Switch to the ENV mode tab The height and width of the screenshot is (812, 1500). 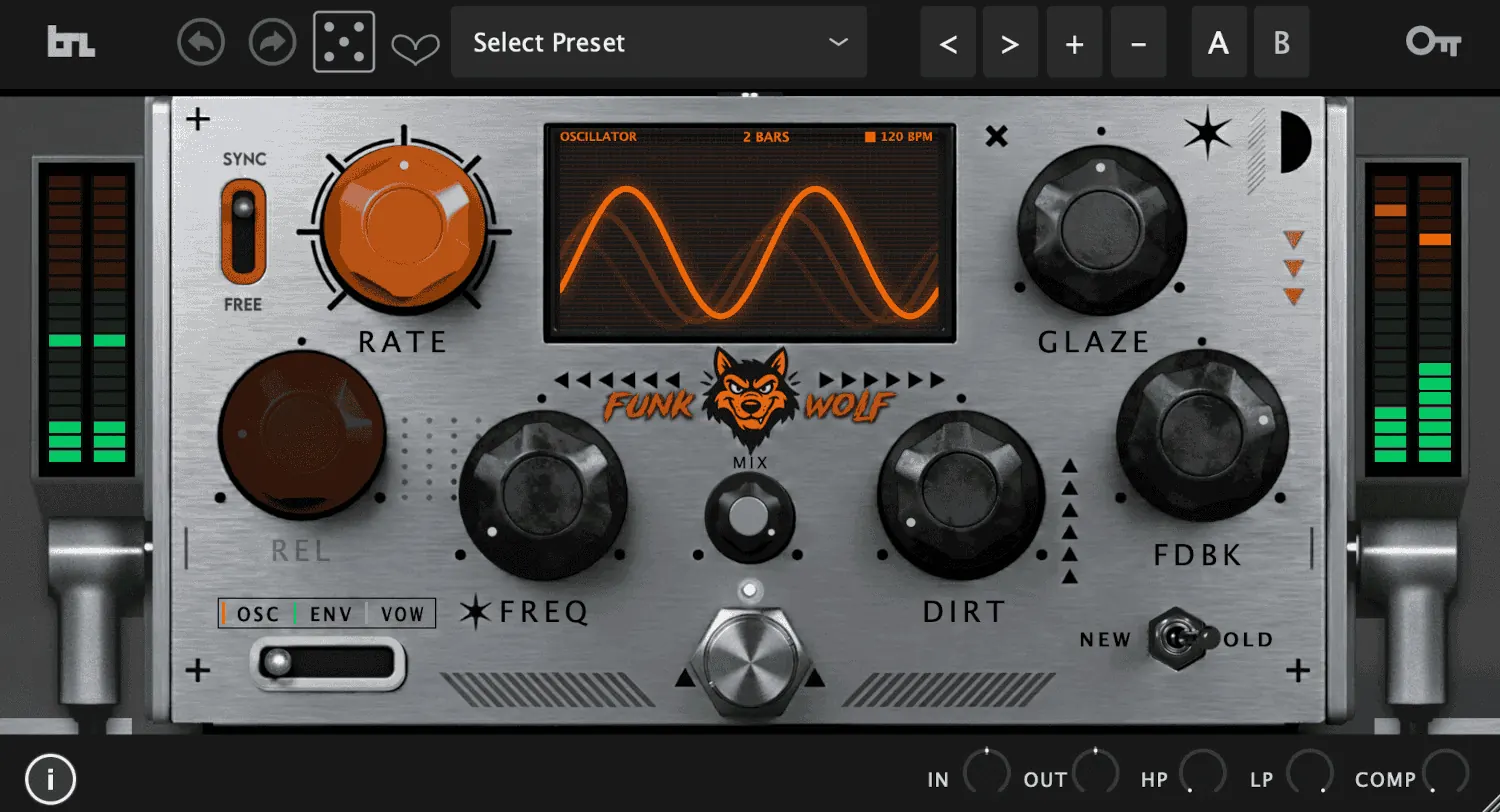330,613
